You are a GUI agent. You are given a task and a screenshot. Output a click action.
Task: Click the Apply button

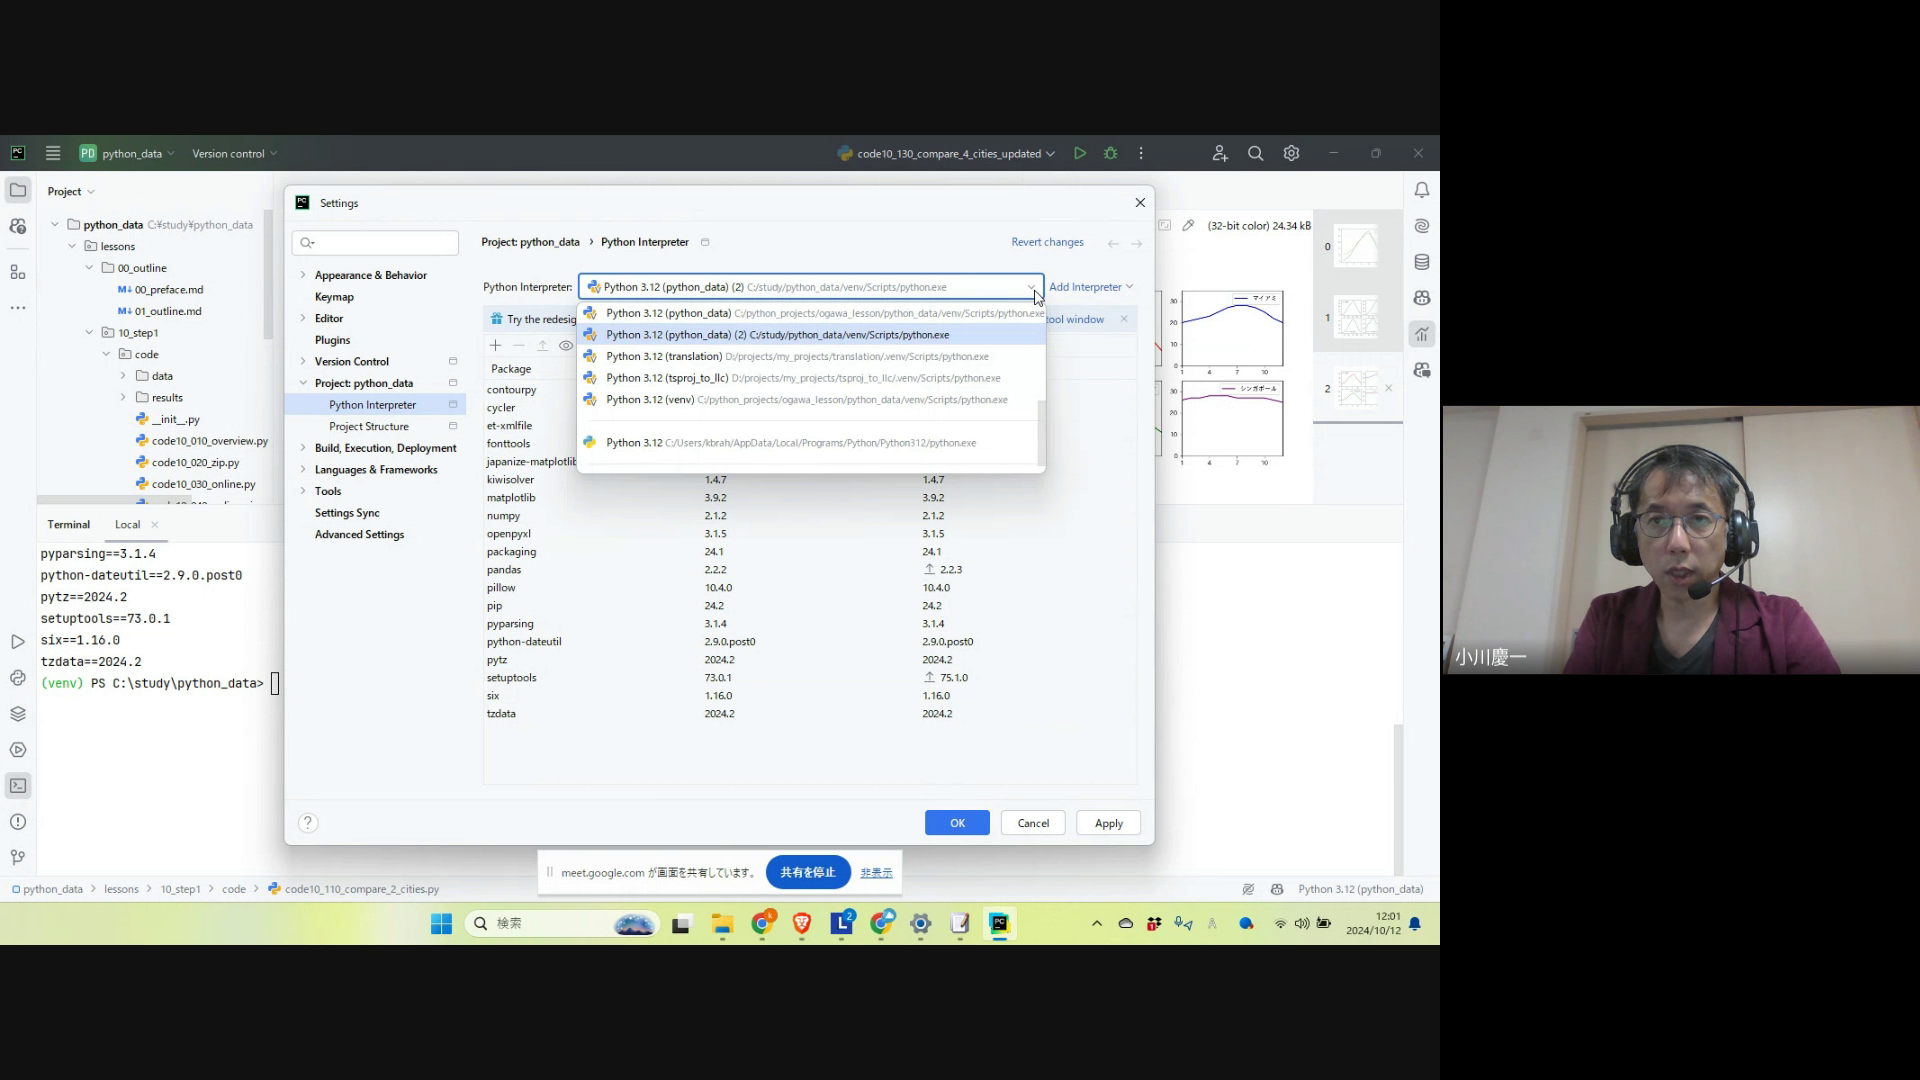click(1108, 823)
